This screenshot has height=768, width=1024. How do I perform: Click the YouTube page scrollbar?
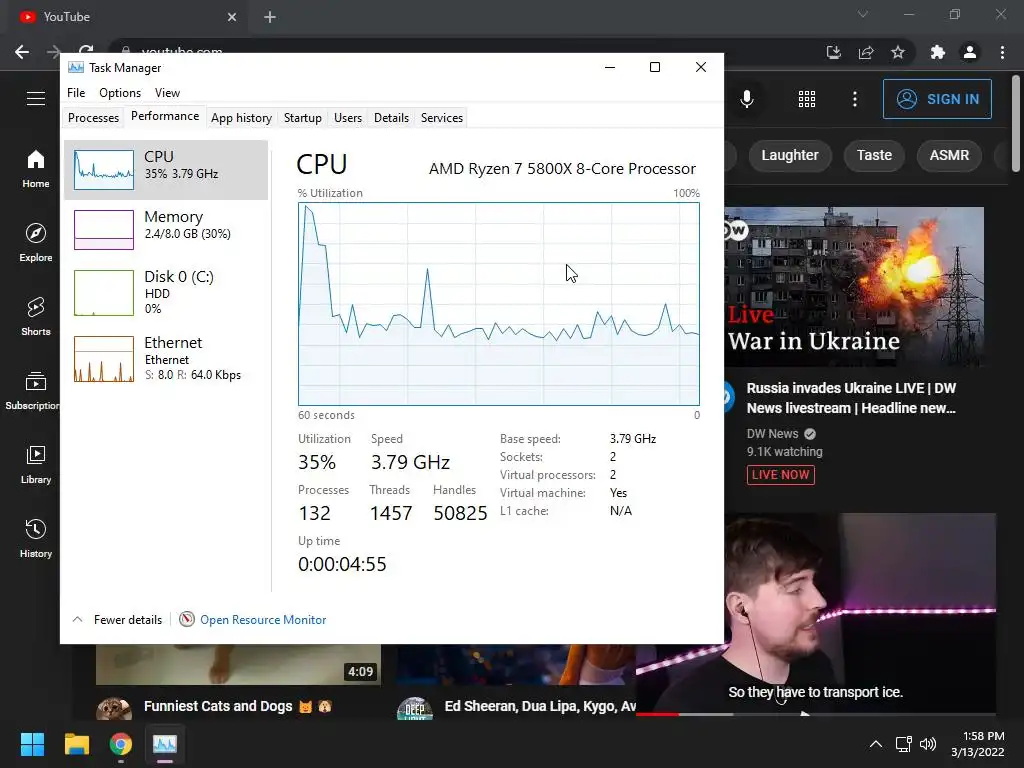[x=1016, y=124]
